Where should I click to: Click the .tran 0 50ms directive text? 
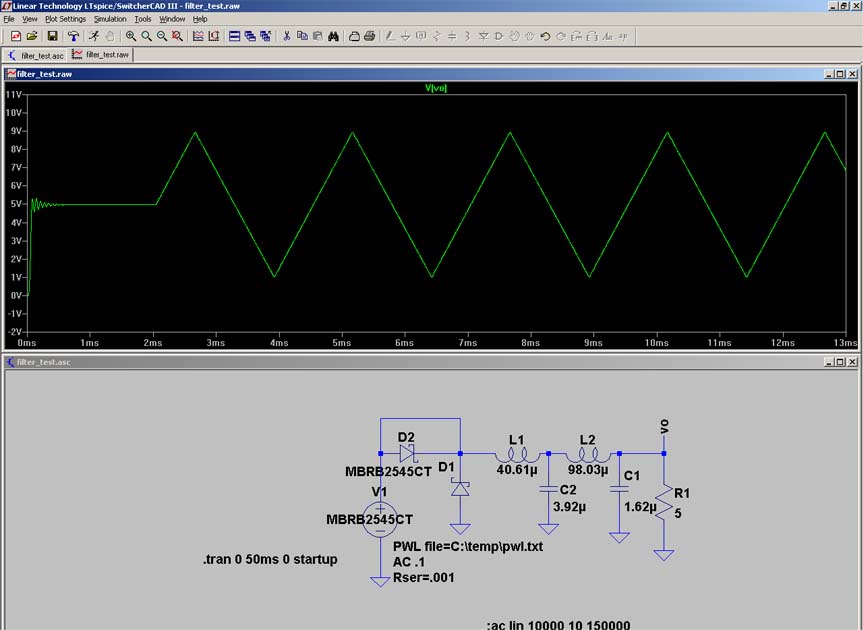(269, 559)
